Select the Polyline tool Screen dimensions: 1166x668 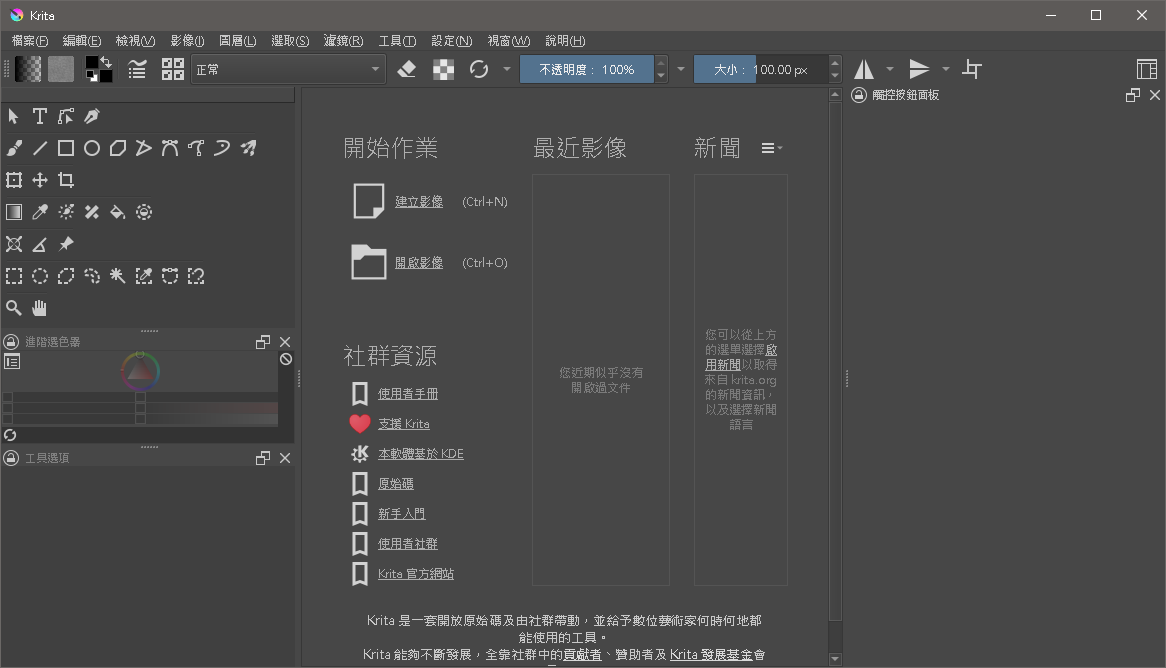[x=144, y=148]
